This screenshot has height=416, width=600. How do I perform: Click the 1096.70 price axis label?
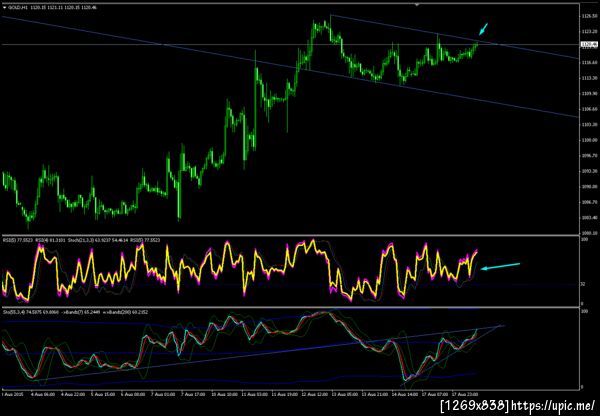click(x=589, y=155)
